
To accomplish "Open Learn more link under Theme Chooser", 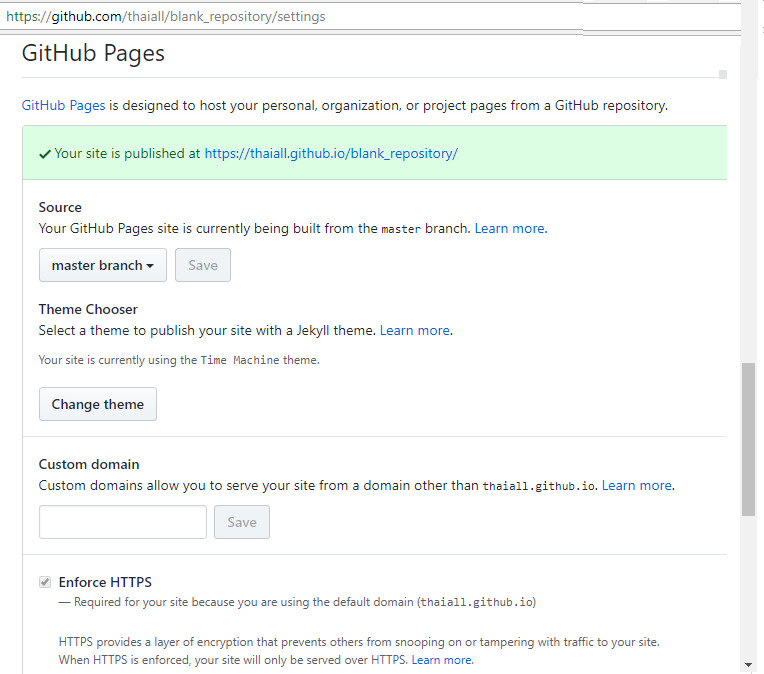I will click(x=415, y=330).
